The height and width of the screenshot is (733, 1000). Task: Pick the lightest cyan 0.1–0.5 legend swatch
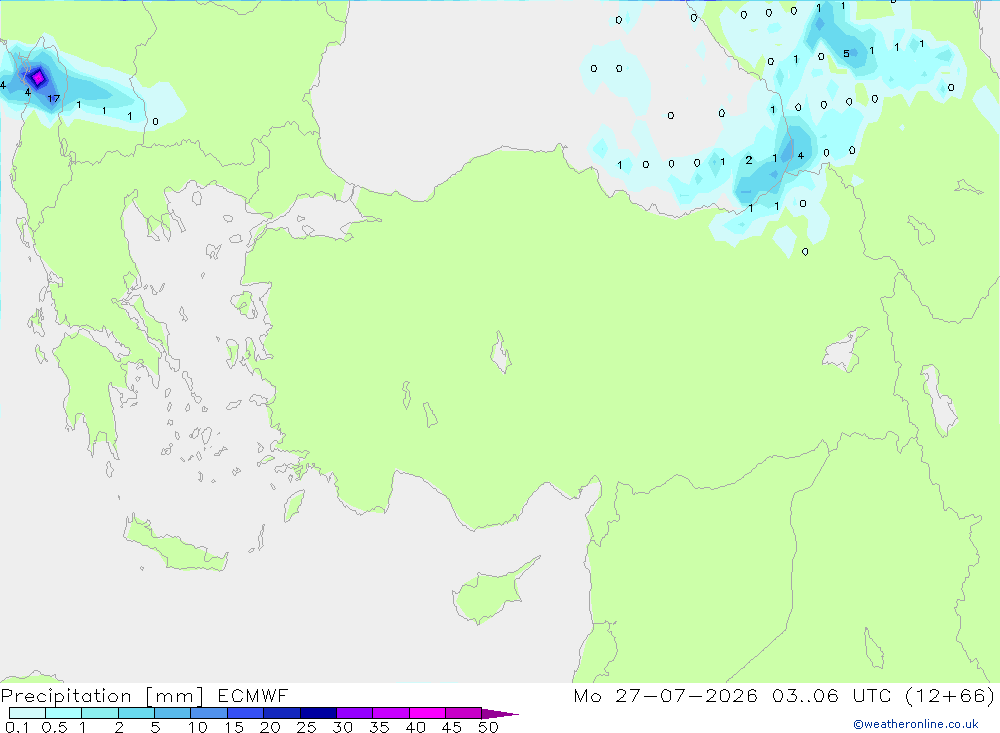coord(27,713)
